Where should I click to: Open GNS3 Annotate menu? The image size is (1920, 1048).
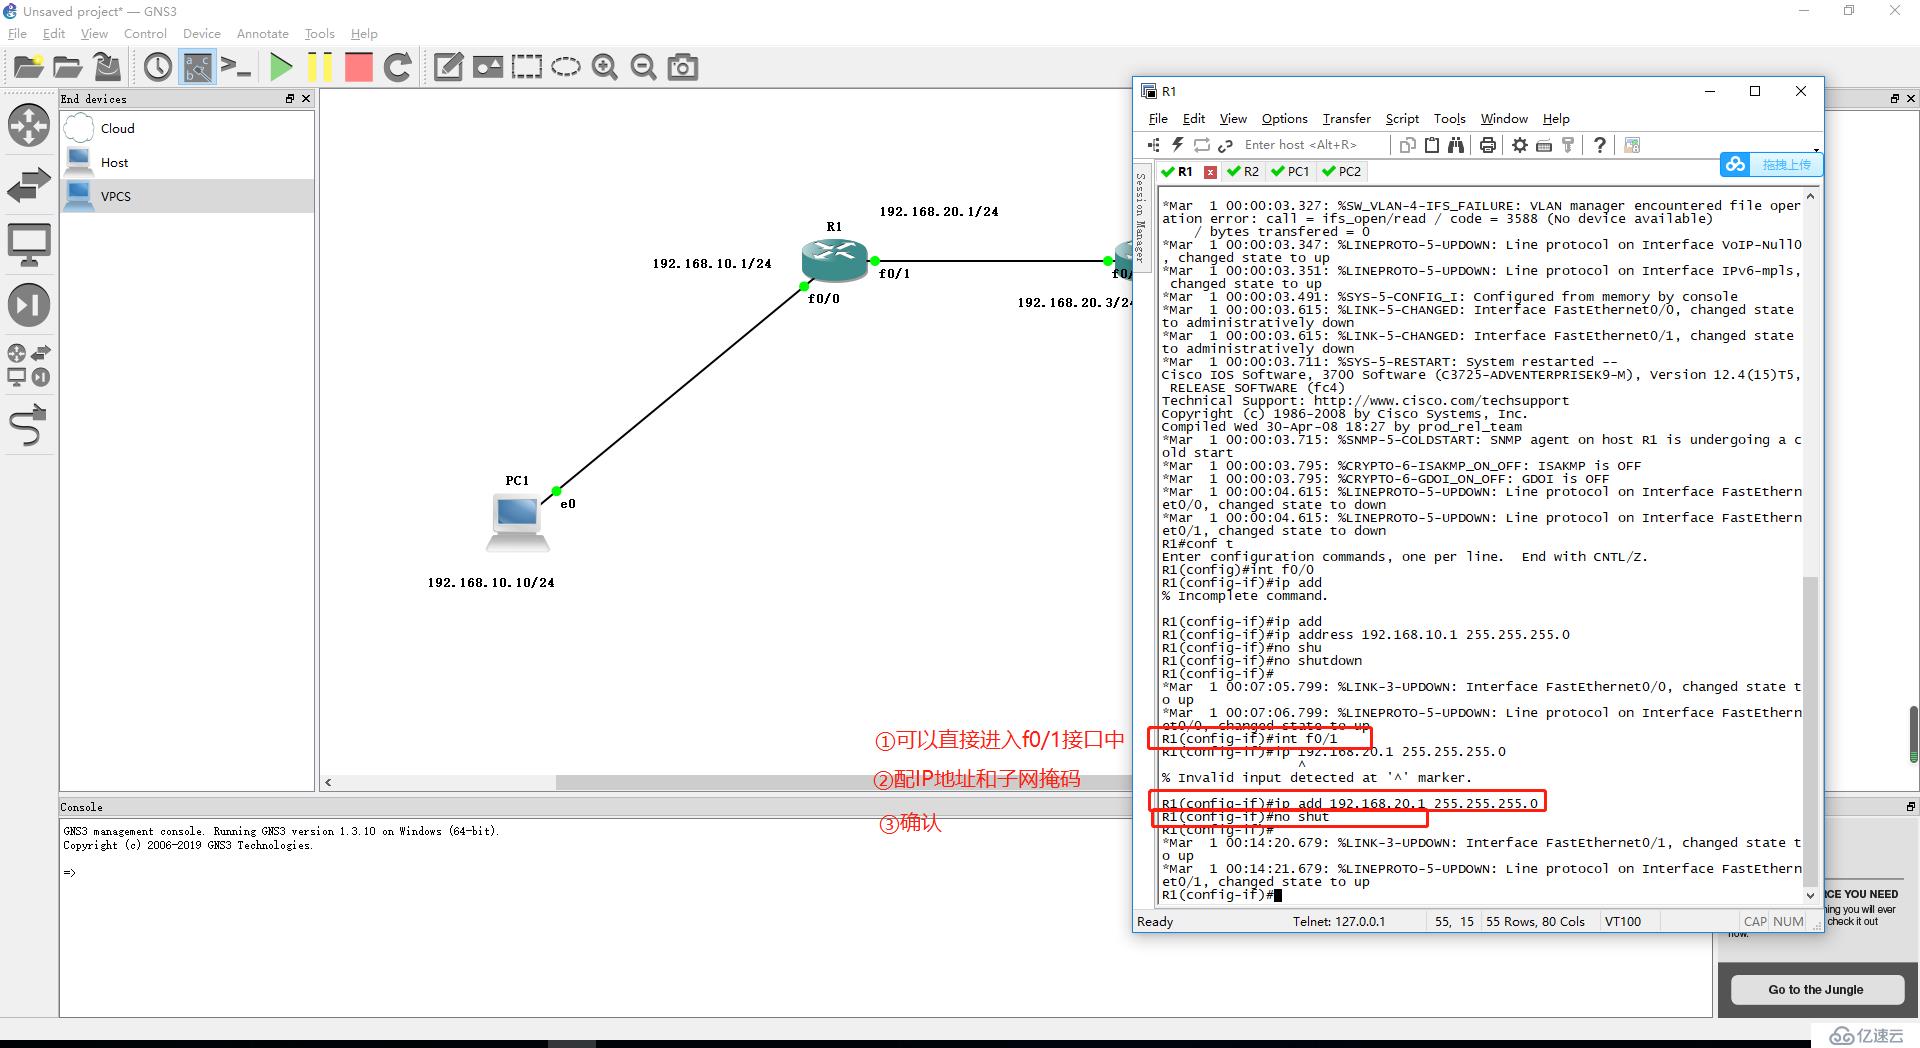[262, 33]
